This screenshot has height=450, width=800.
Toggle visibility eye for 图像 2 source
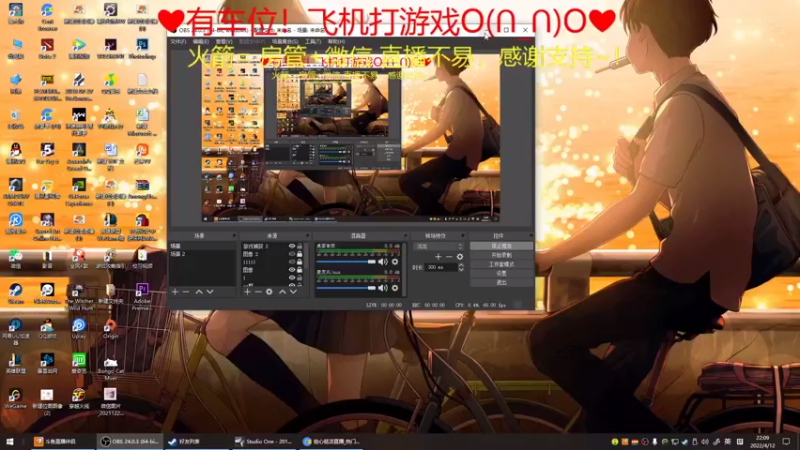coord(292,254)
